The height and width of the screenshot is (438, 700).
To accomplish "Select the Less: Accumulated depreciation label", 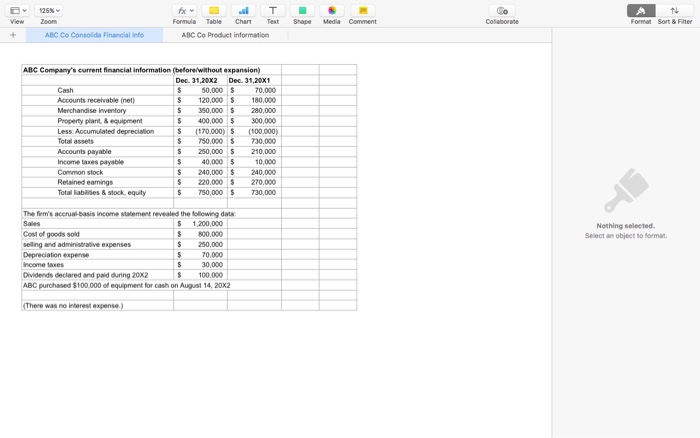I will pos(98,131).
